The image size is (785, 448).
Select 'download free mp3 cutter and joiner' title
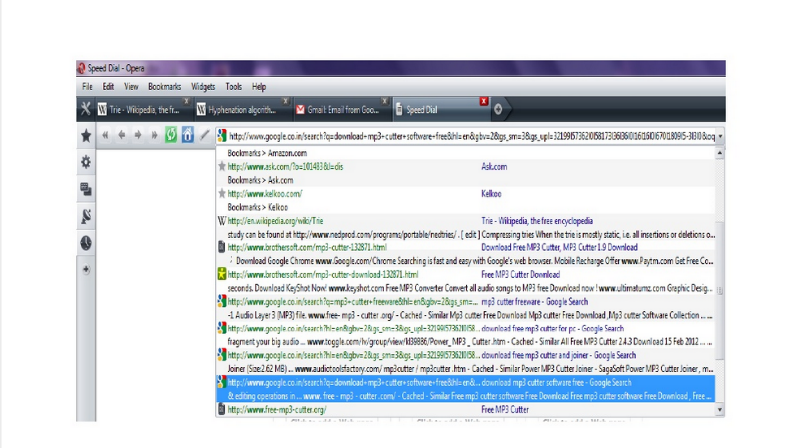tap(558, 355)
